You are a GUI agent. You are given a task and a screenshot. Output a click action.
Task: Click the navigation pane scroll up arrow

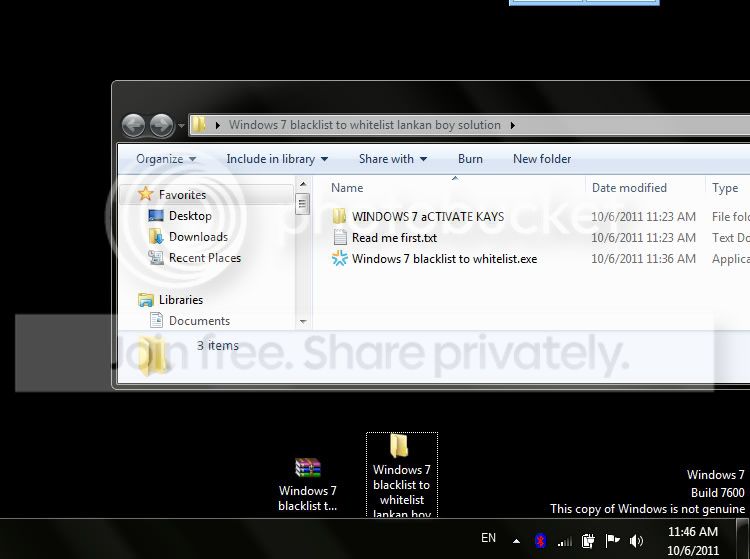(x=303, y=184)
